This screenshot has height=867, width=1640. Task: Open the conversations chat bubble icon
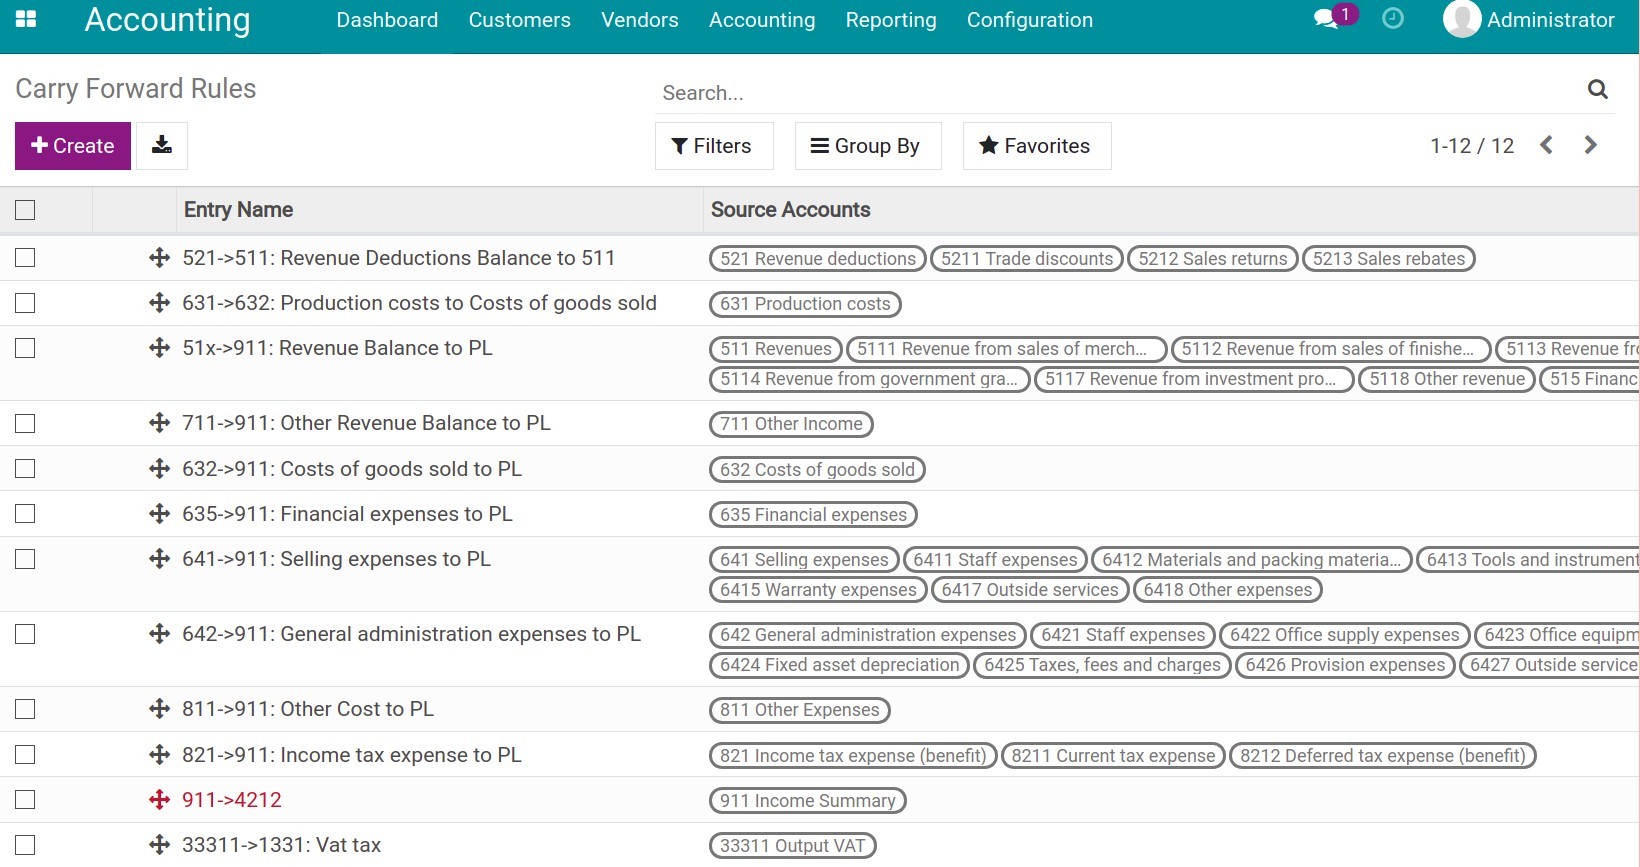[x=1326, y=19]
